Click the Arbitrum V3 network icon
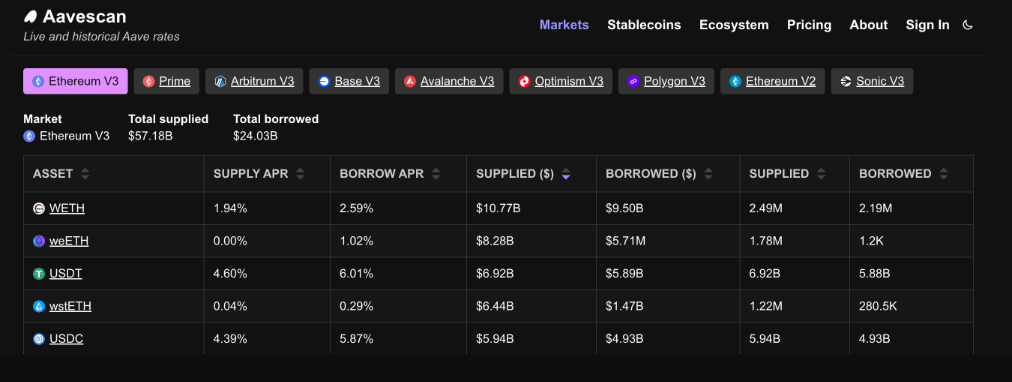Viewport: 1012px width, 382px height. (220, 81)
